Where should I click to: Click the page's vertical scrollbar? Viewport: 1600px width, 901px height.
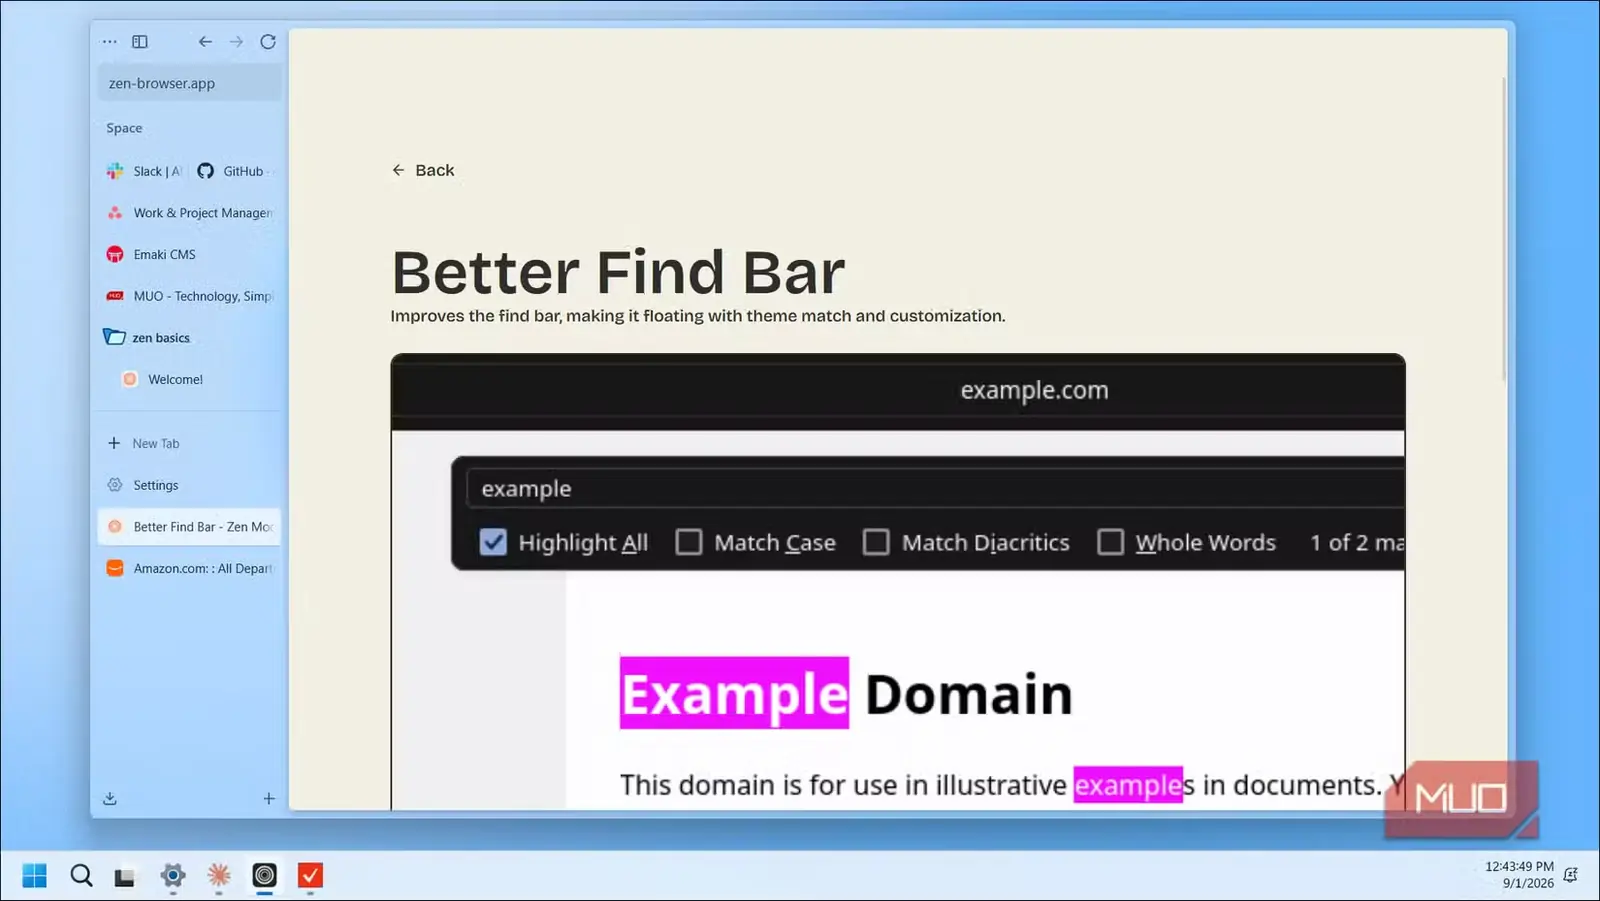coord(1503,228)
